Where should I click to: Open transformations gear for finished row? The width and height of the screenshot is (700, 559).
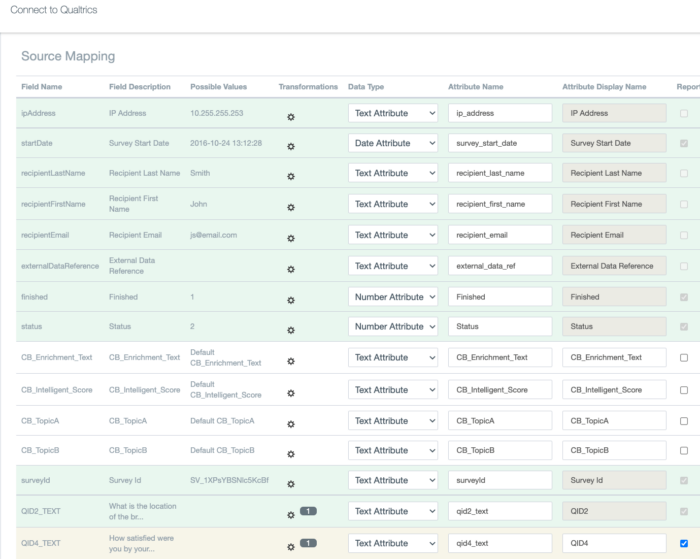[x=291, y=300]
